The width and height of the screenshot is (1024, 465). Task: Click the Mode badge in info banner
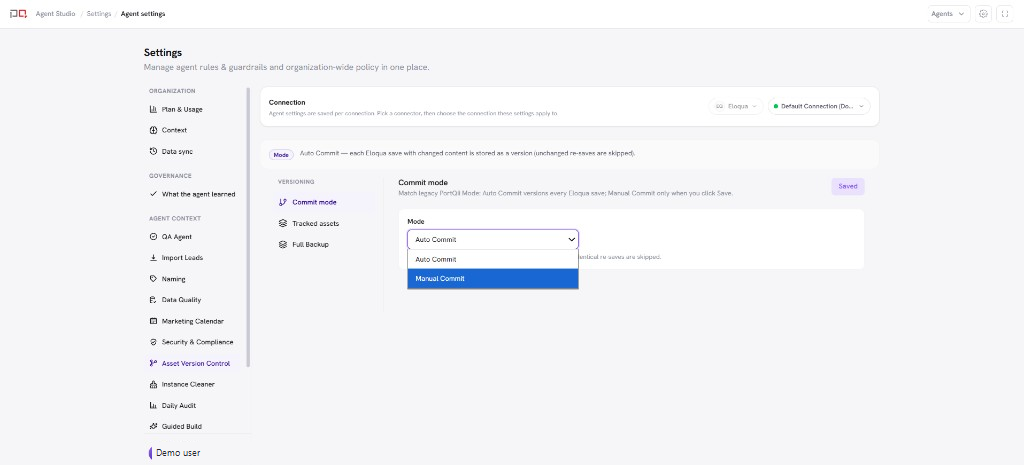click(x=281, y=155)
